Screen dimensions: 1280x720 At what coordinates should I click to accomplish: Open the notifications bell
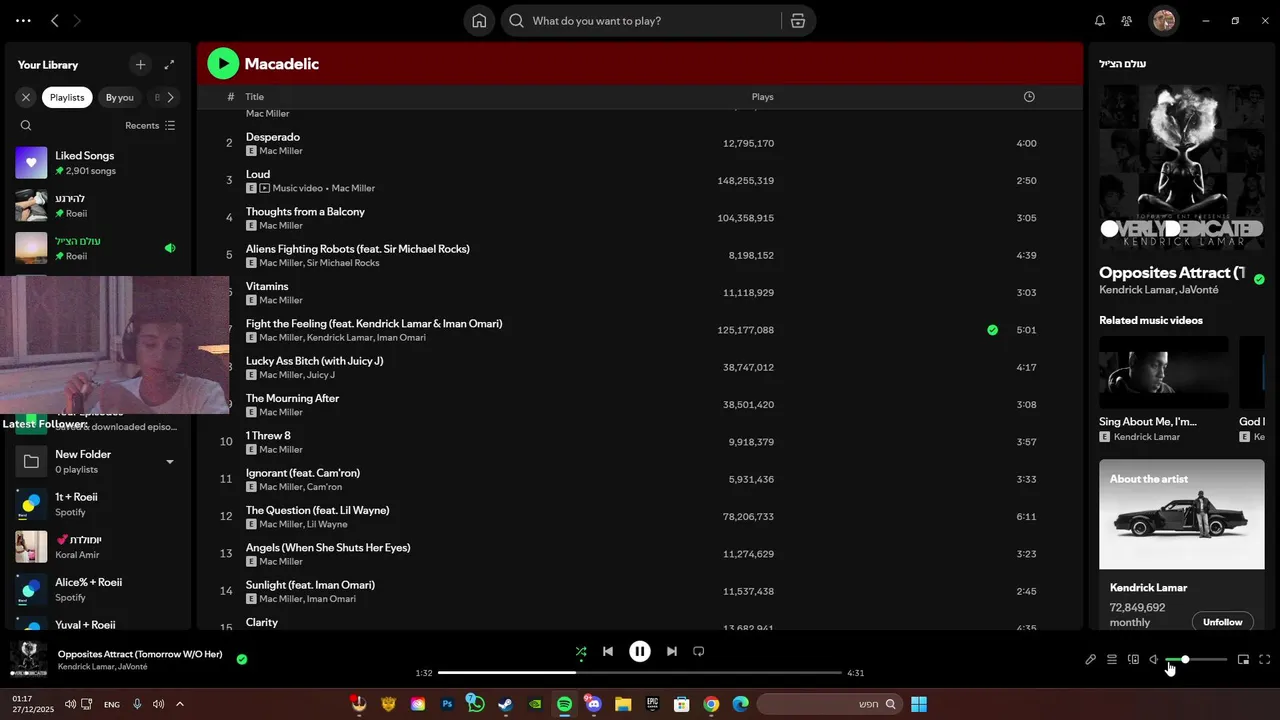point(1100,21)
